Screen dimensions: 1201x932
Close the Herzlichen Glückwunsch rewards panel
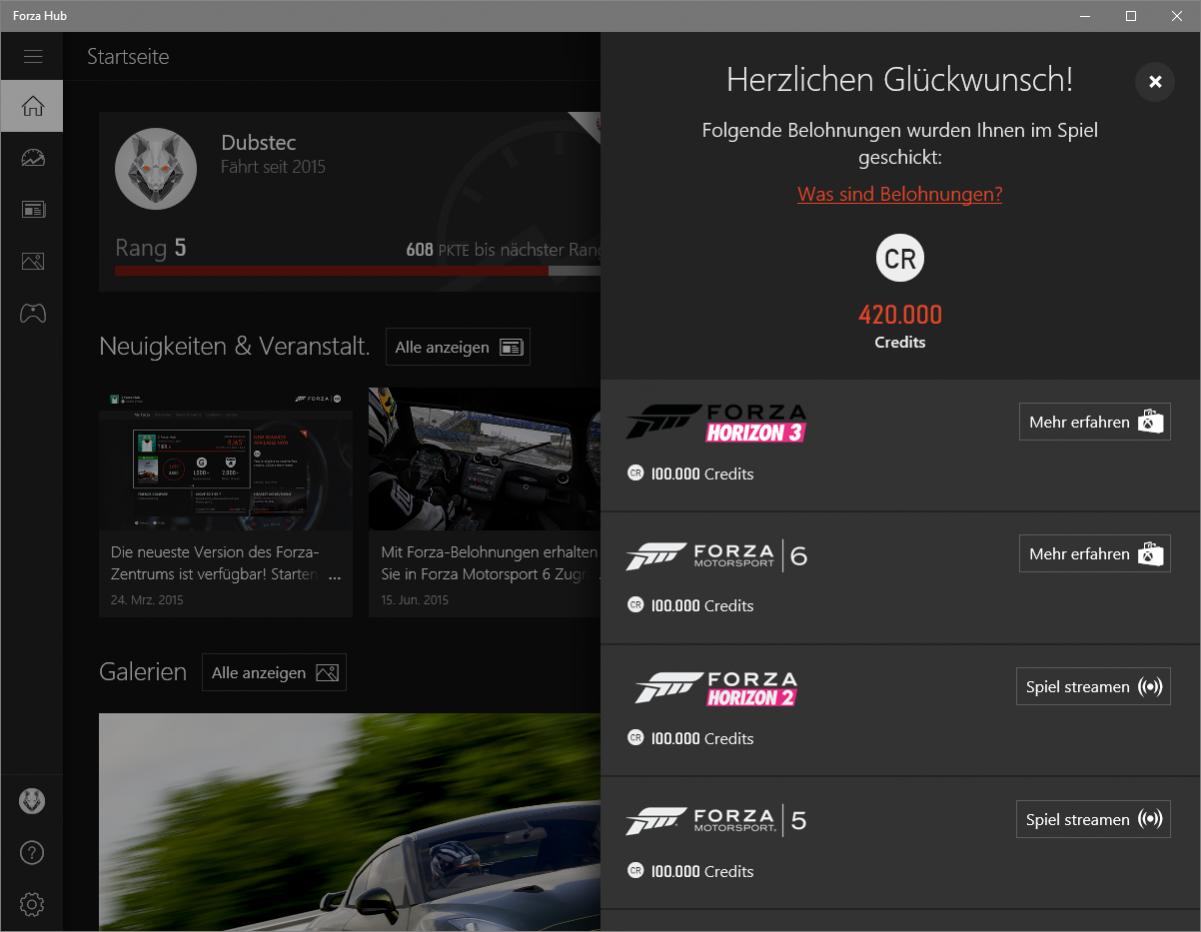click(x=1154, y=82)
